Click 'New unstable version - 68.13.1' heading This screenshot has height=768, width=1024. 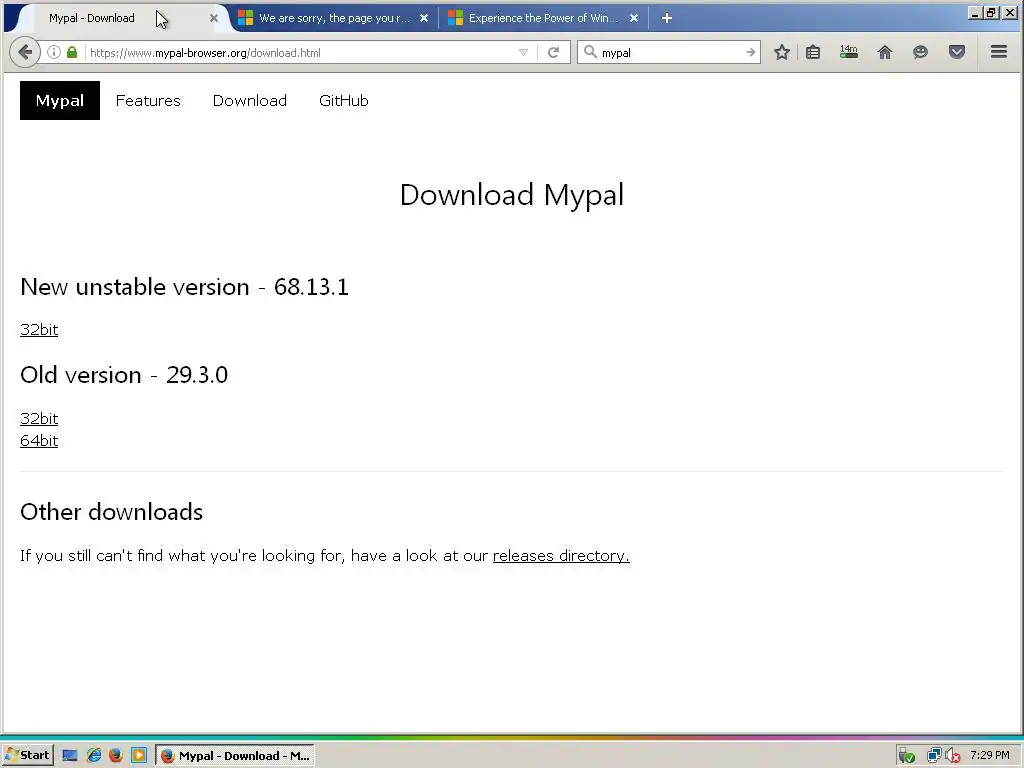click(184, 287)
